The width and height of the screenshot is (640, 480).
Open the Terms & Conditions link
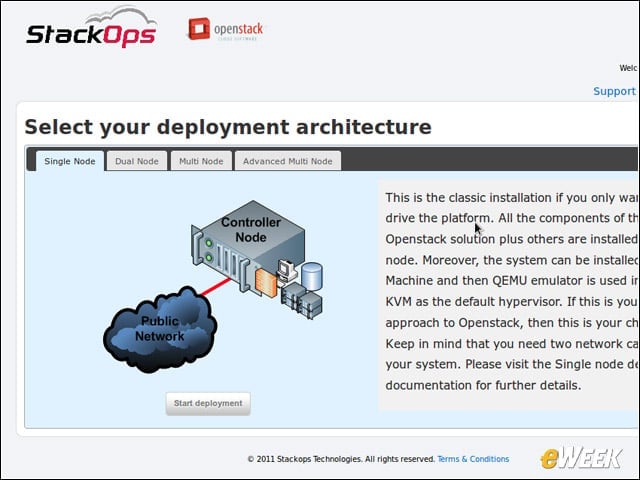coord(473,459)
